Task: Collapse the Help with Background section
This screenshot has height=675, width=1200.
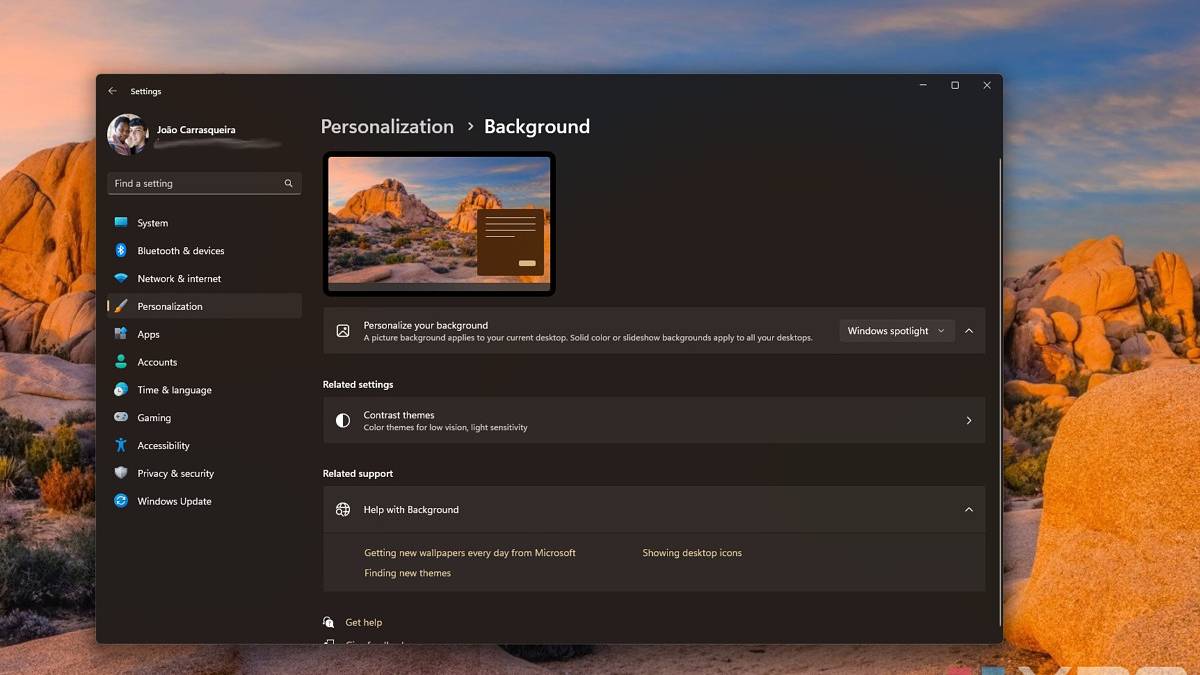Action: click(x=968, y=510)
